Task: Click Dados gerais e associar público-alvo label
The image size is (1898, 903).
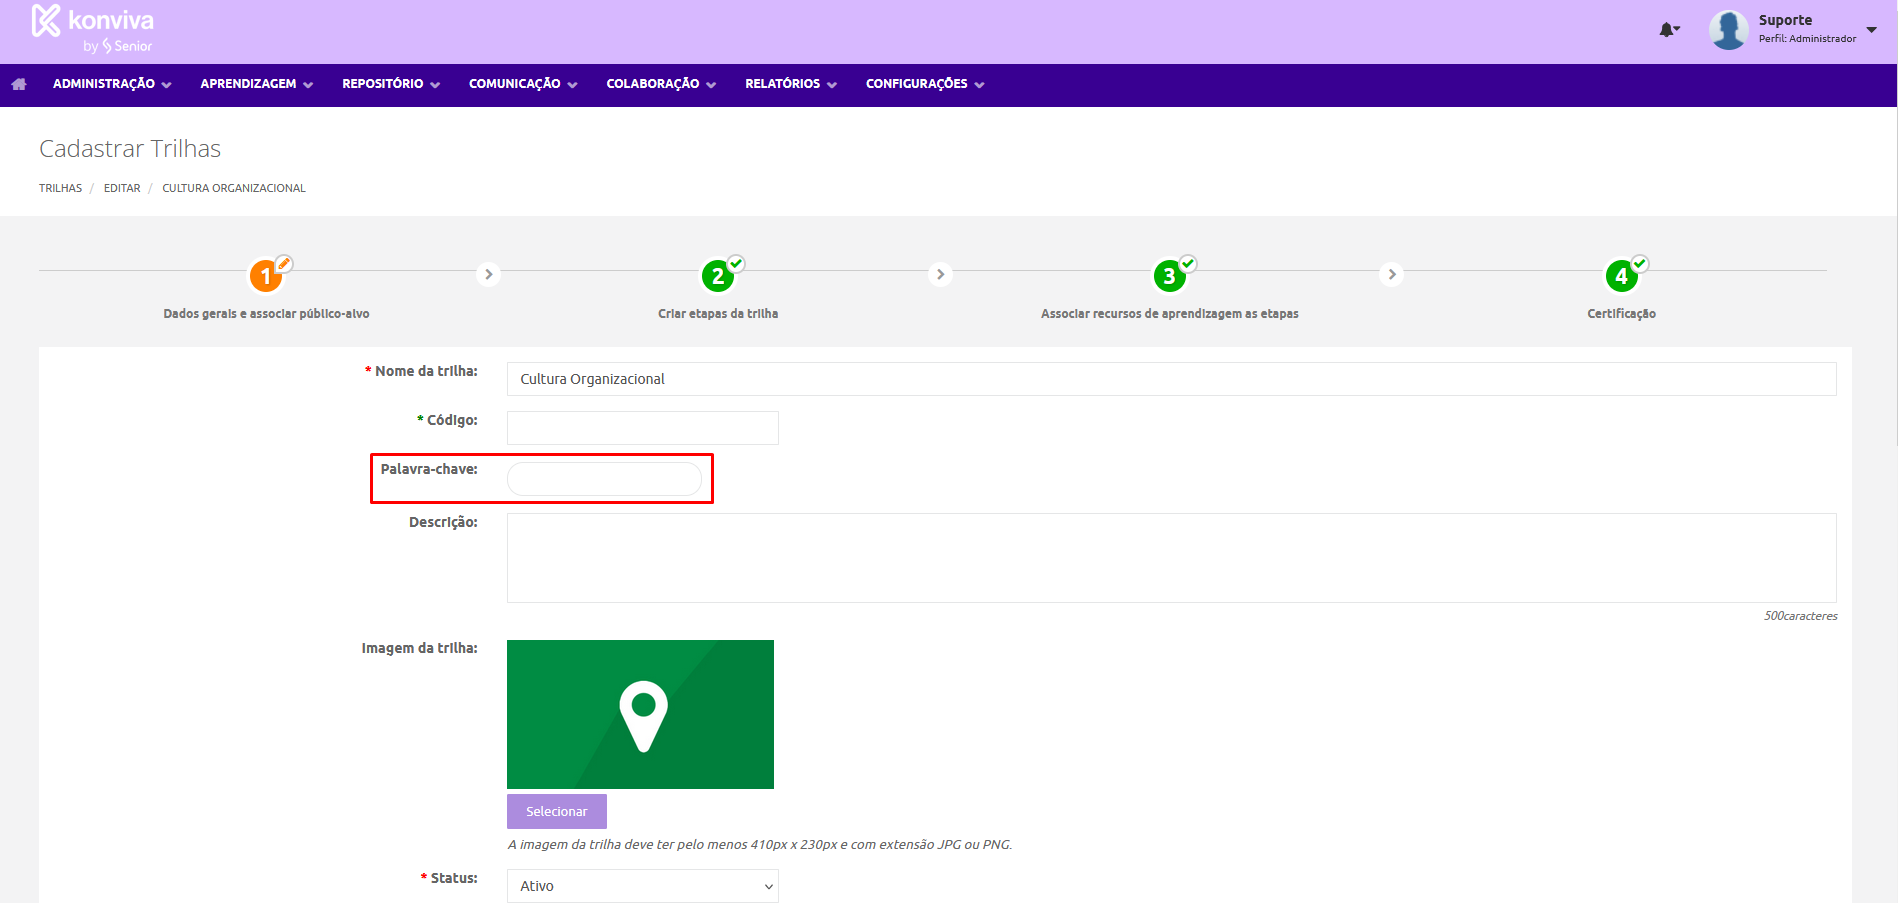Action: tap(266, 314)
